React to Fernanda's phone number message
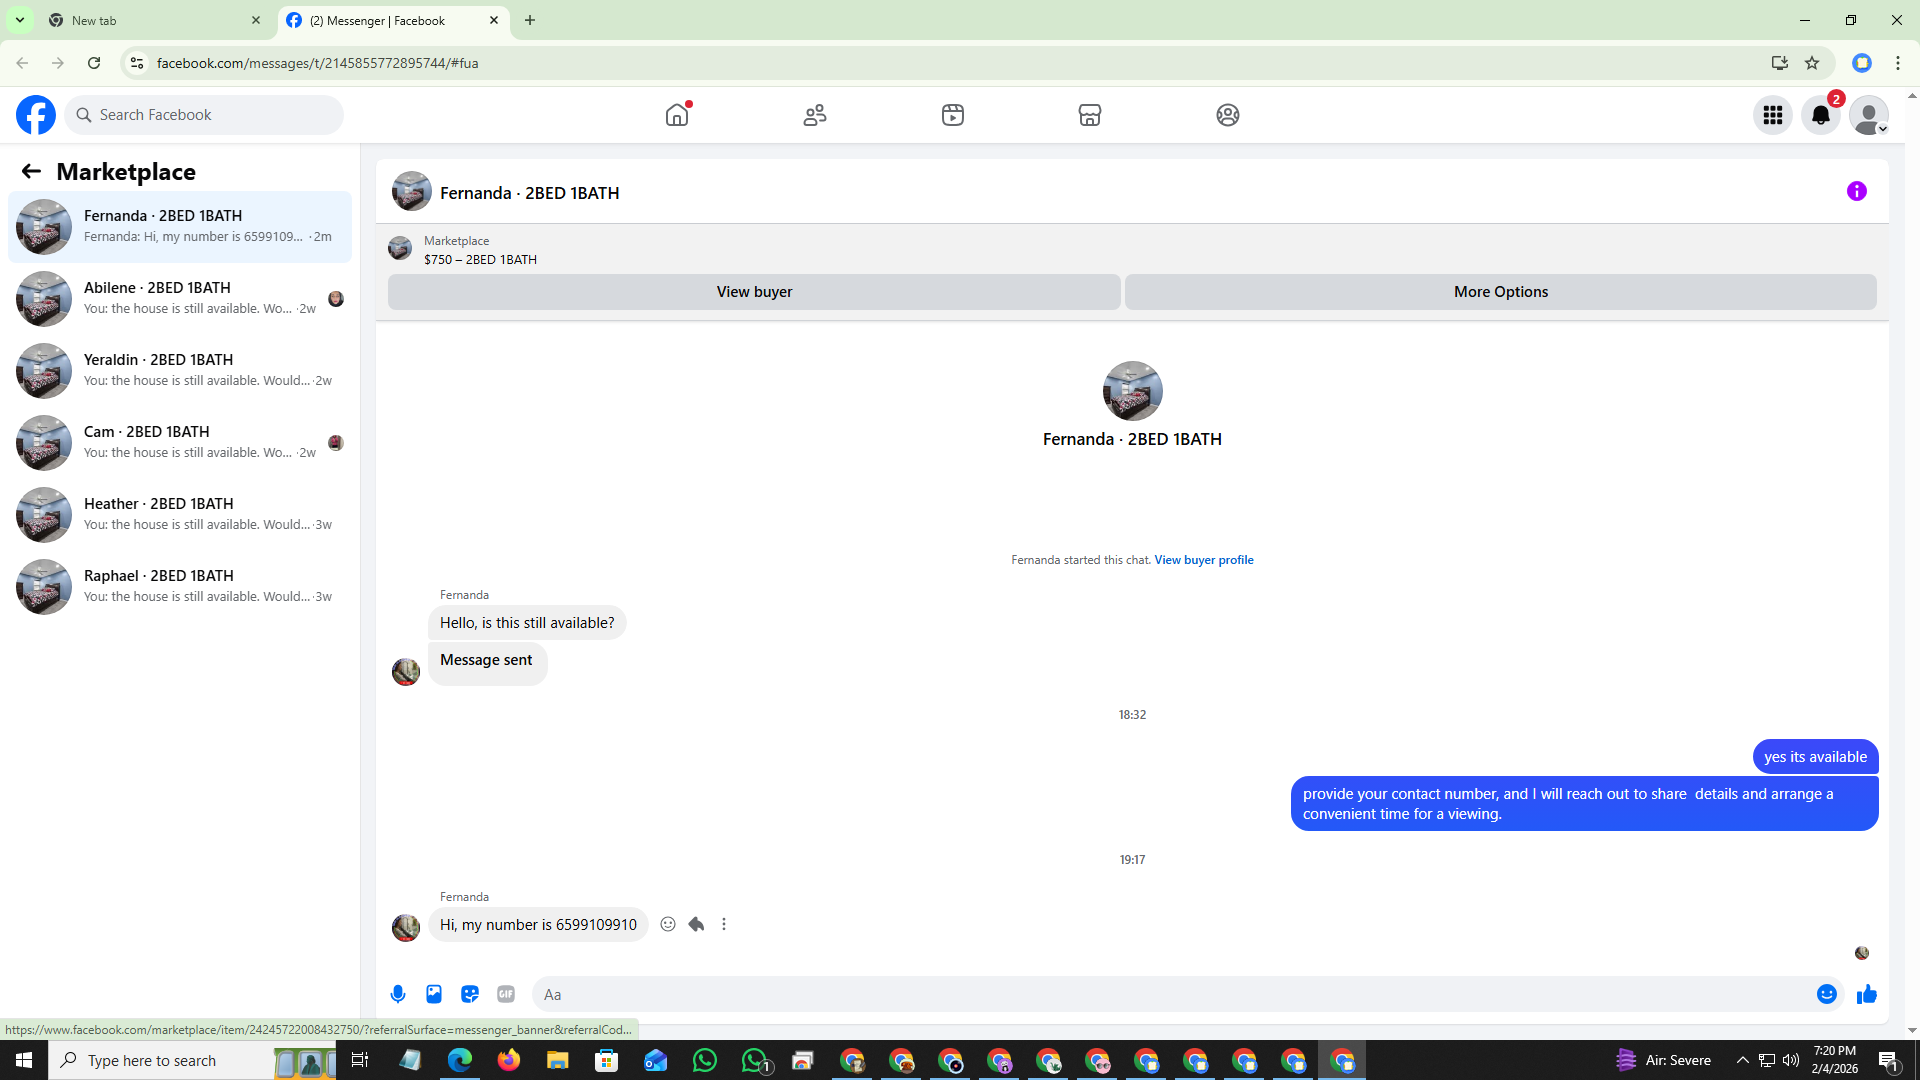The height and width of the screenshot is (1080, 1920). pyautogui.click(x=668, y=924)
